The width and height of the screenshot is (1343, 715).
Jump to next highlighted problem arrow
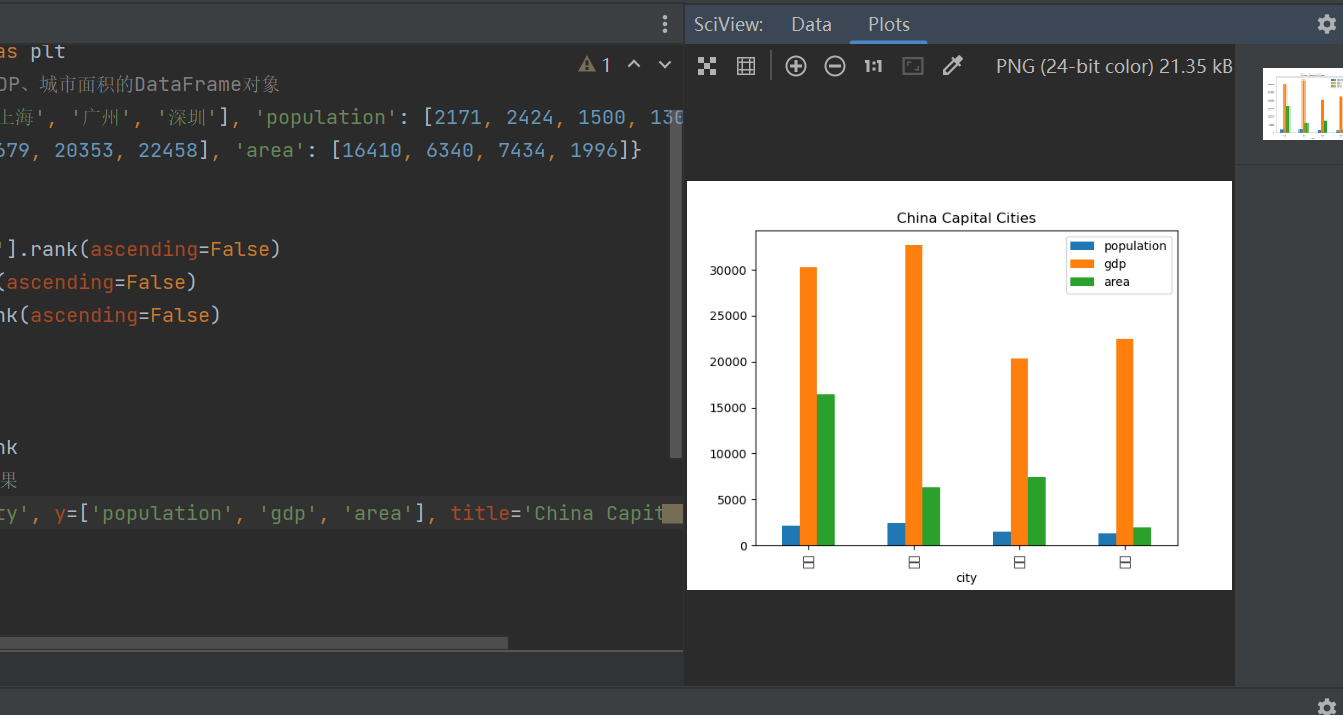[x=665, y=65]
